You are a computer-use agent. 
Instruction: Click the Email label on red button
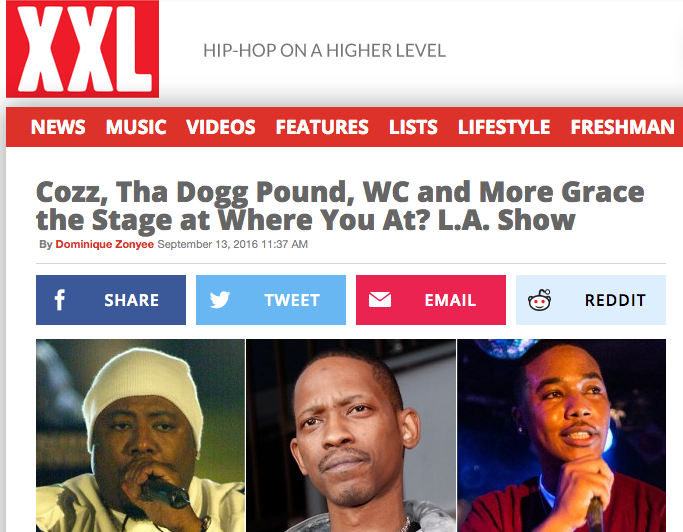click(x=450, y=300)
